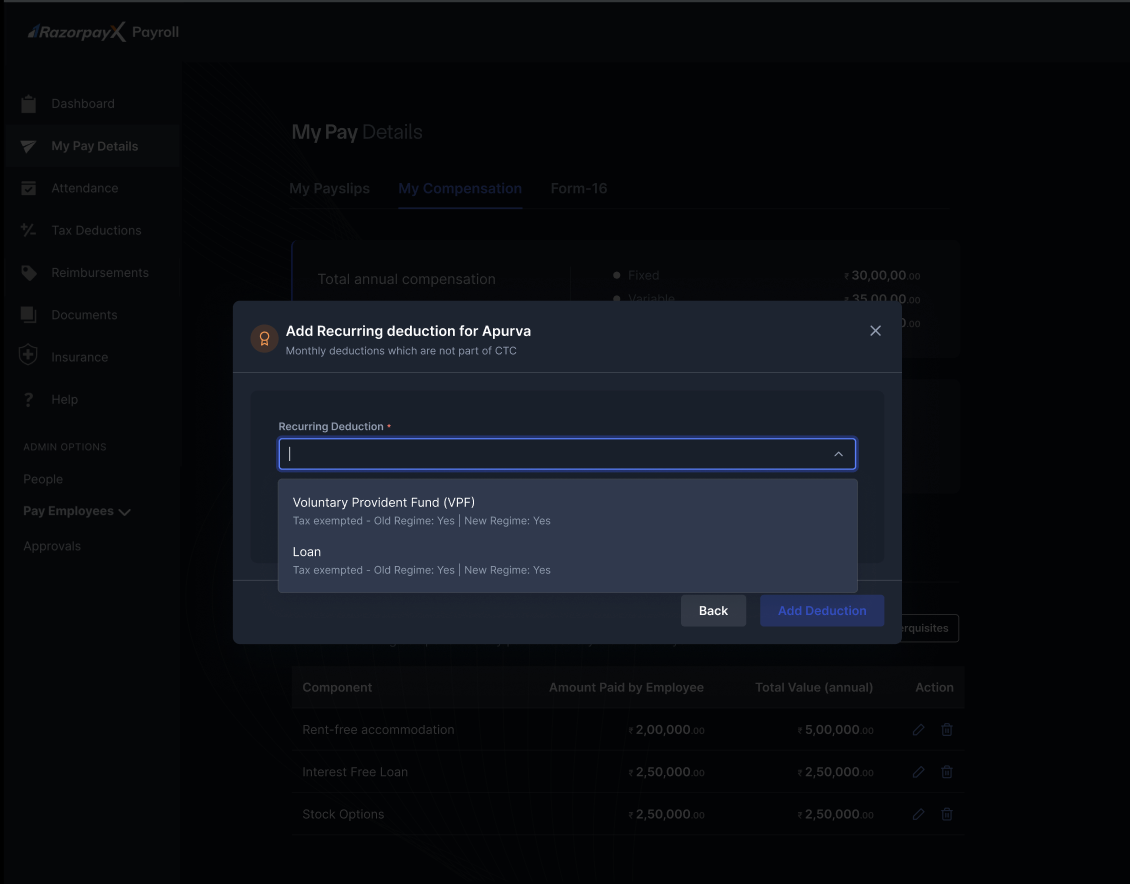1130x884 pixels.
Task: Delete the Interest Free Loan row
Action: 947,772
